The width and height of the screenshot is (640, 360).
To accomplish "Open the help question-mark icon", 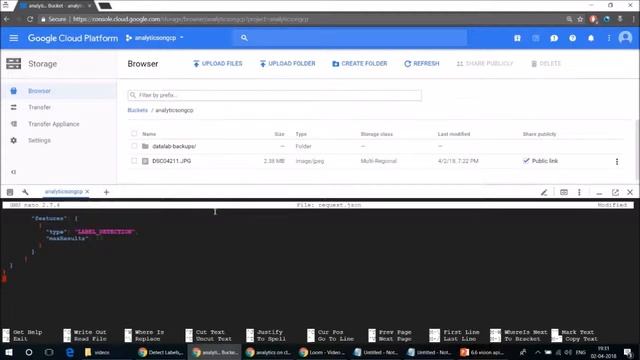I will (572, 38).
